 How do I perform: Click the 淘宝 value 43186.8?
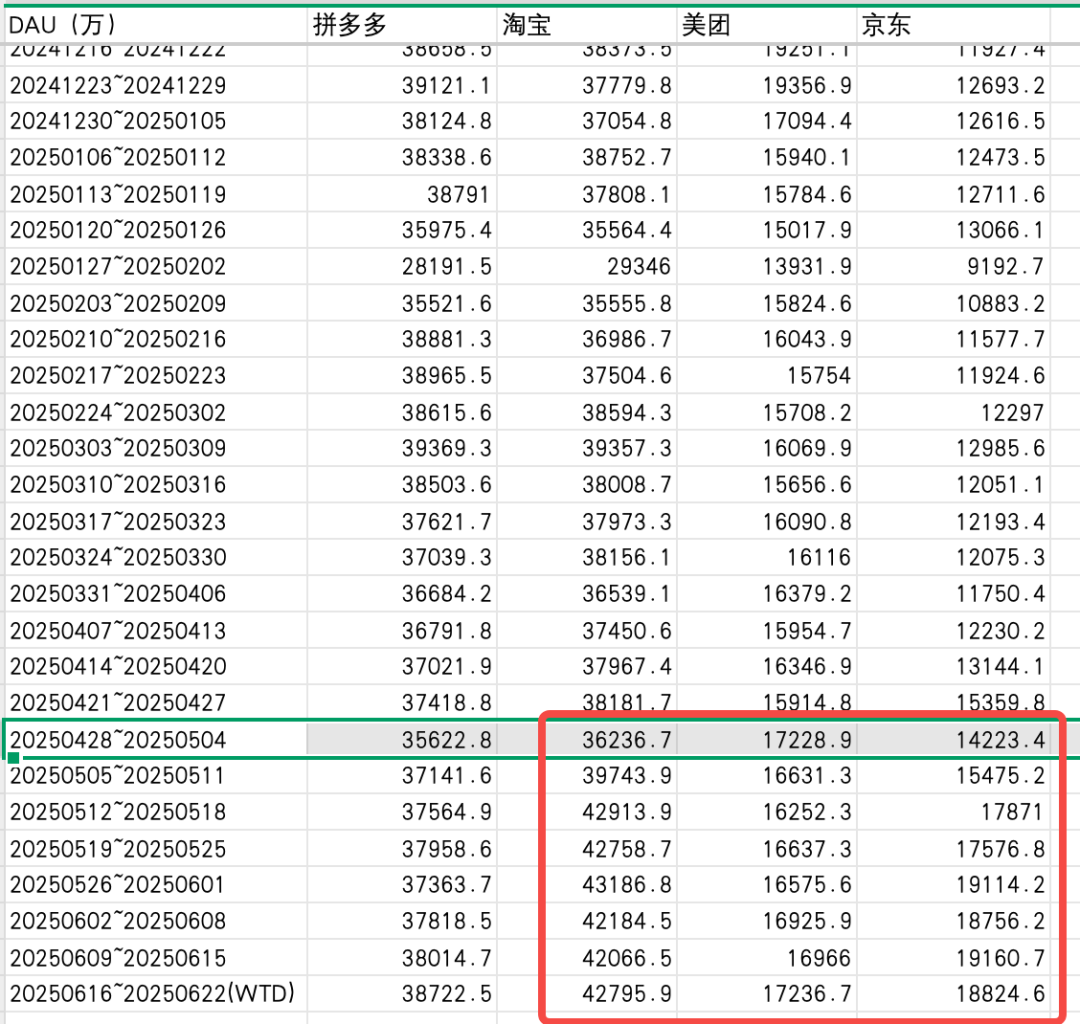[587, 884]
